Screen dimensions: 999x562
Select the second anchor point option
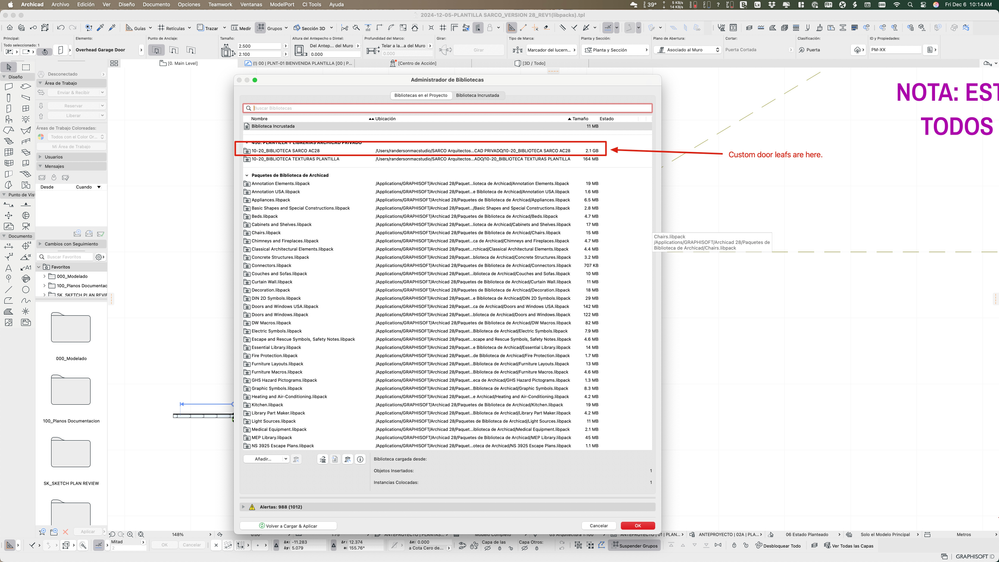[x=174, y=50]
